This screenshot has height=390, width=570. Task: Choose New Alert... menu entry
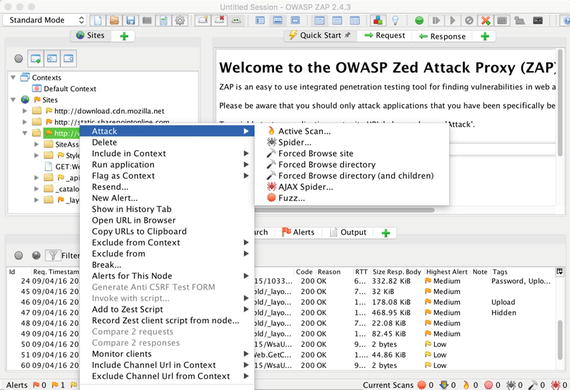(167, 198)
